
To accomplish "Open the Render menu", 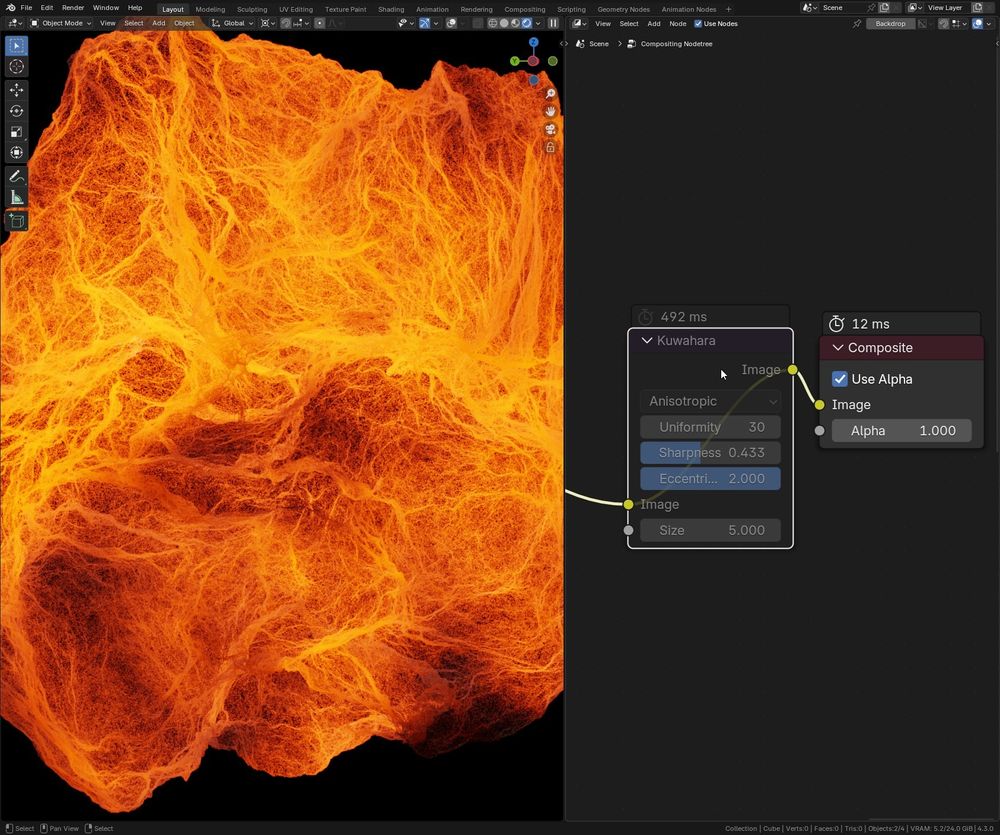I will pyautogui.click(x=73, y=8).
